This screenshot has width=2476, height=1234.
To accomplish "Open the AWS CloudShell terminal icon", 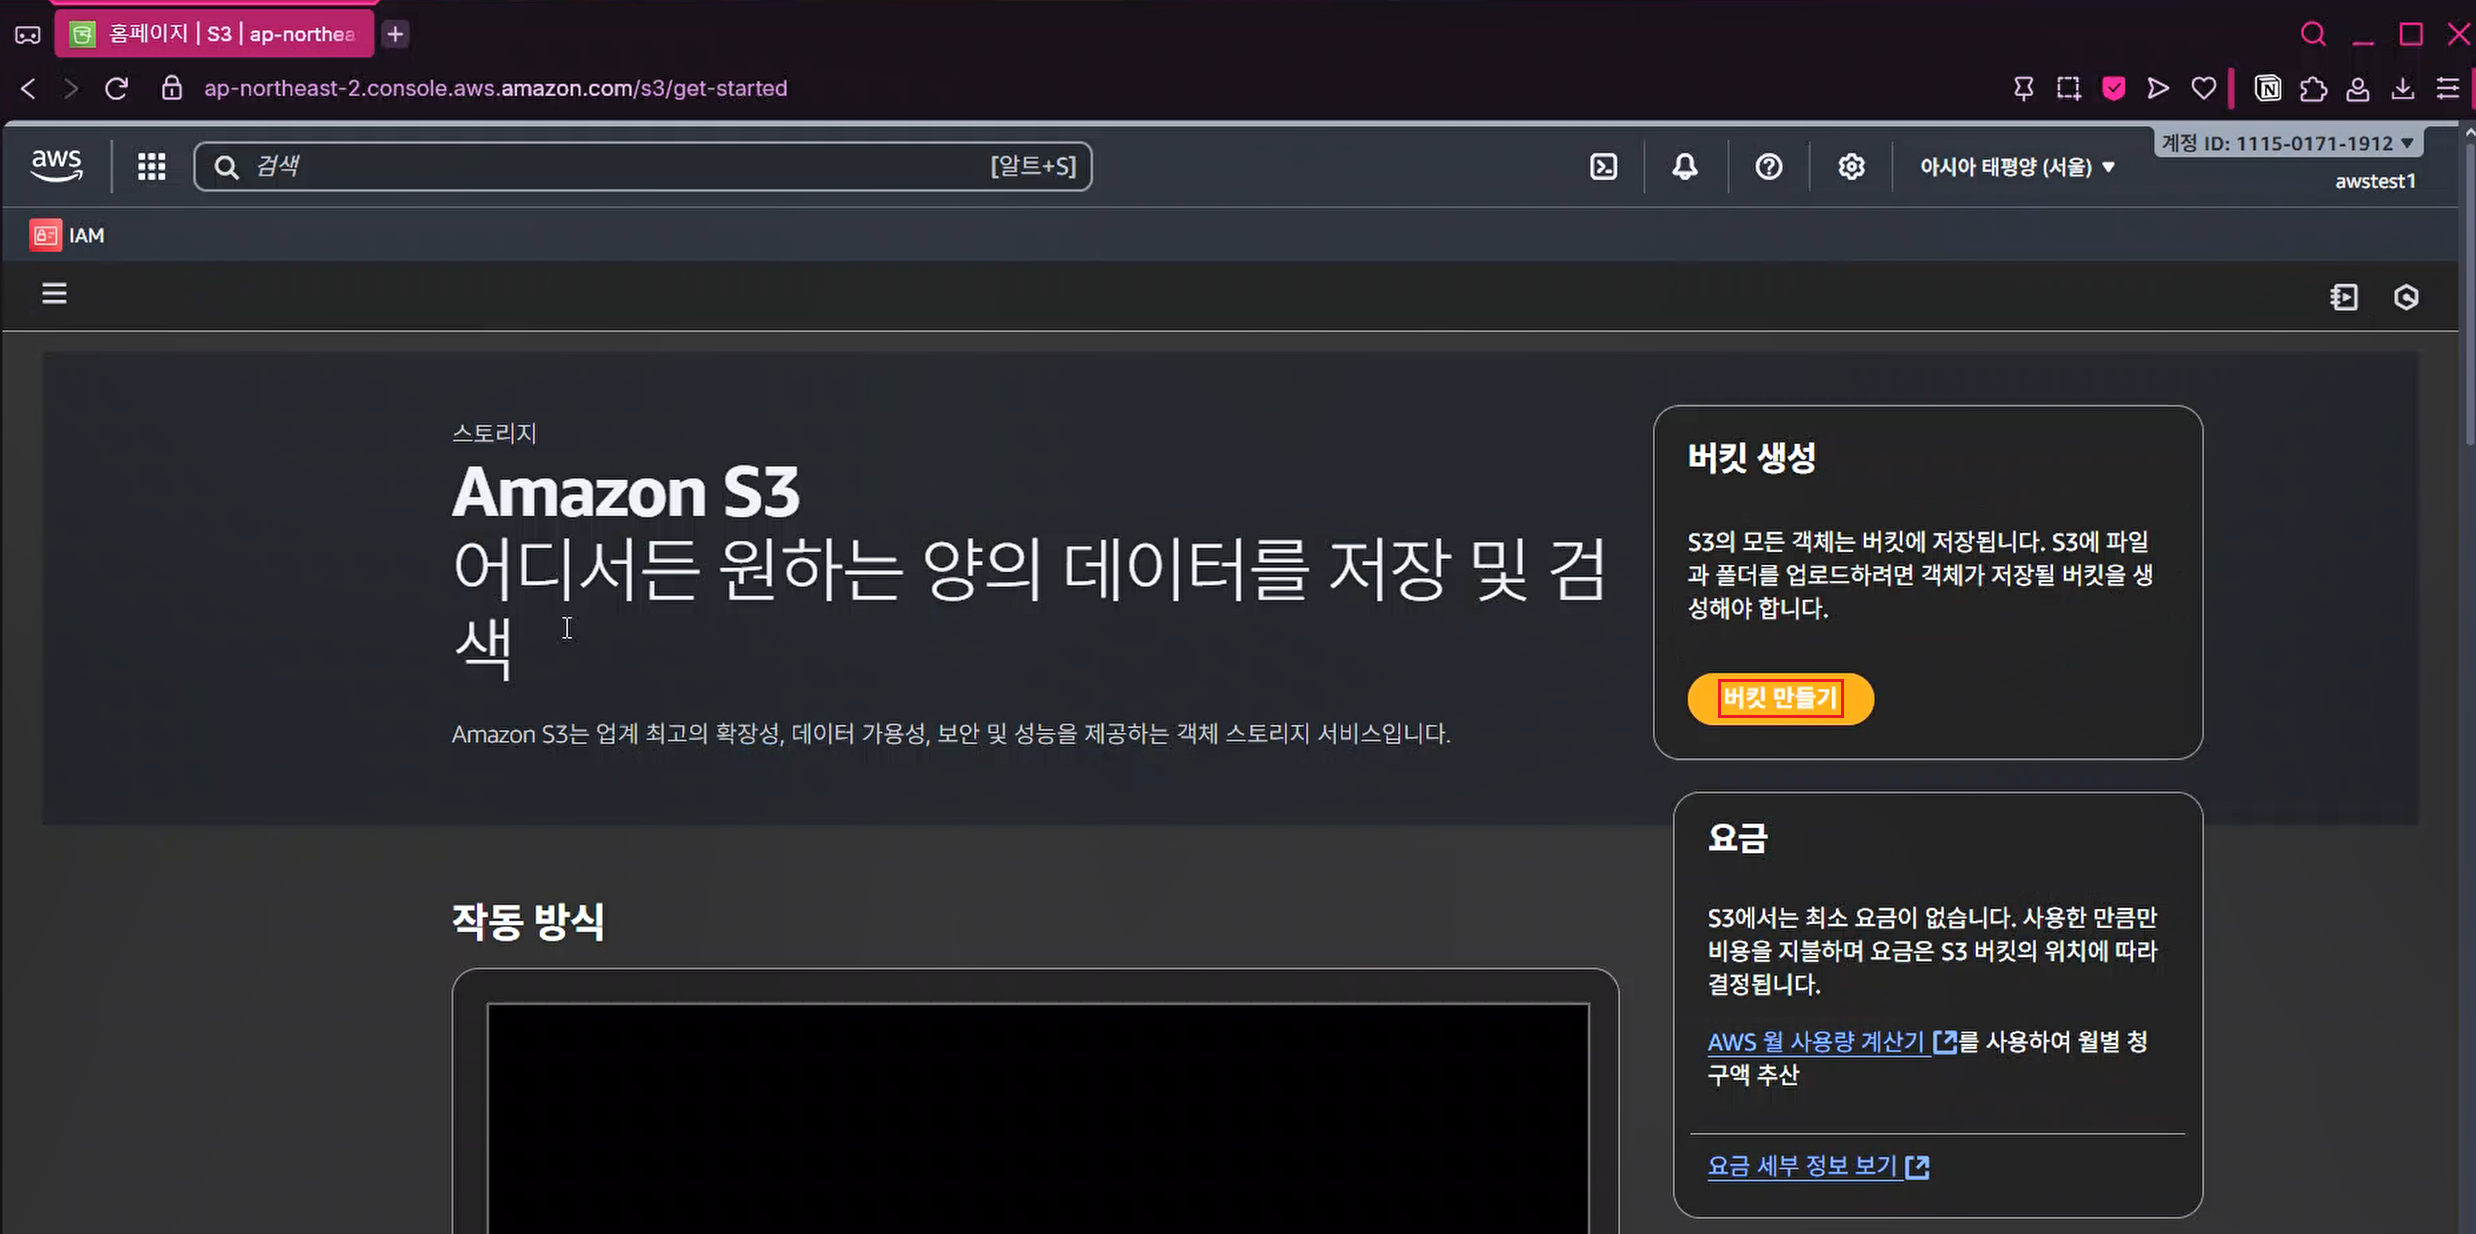I will click(1603, 167).
